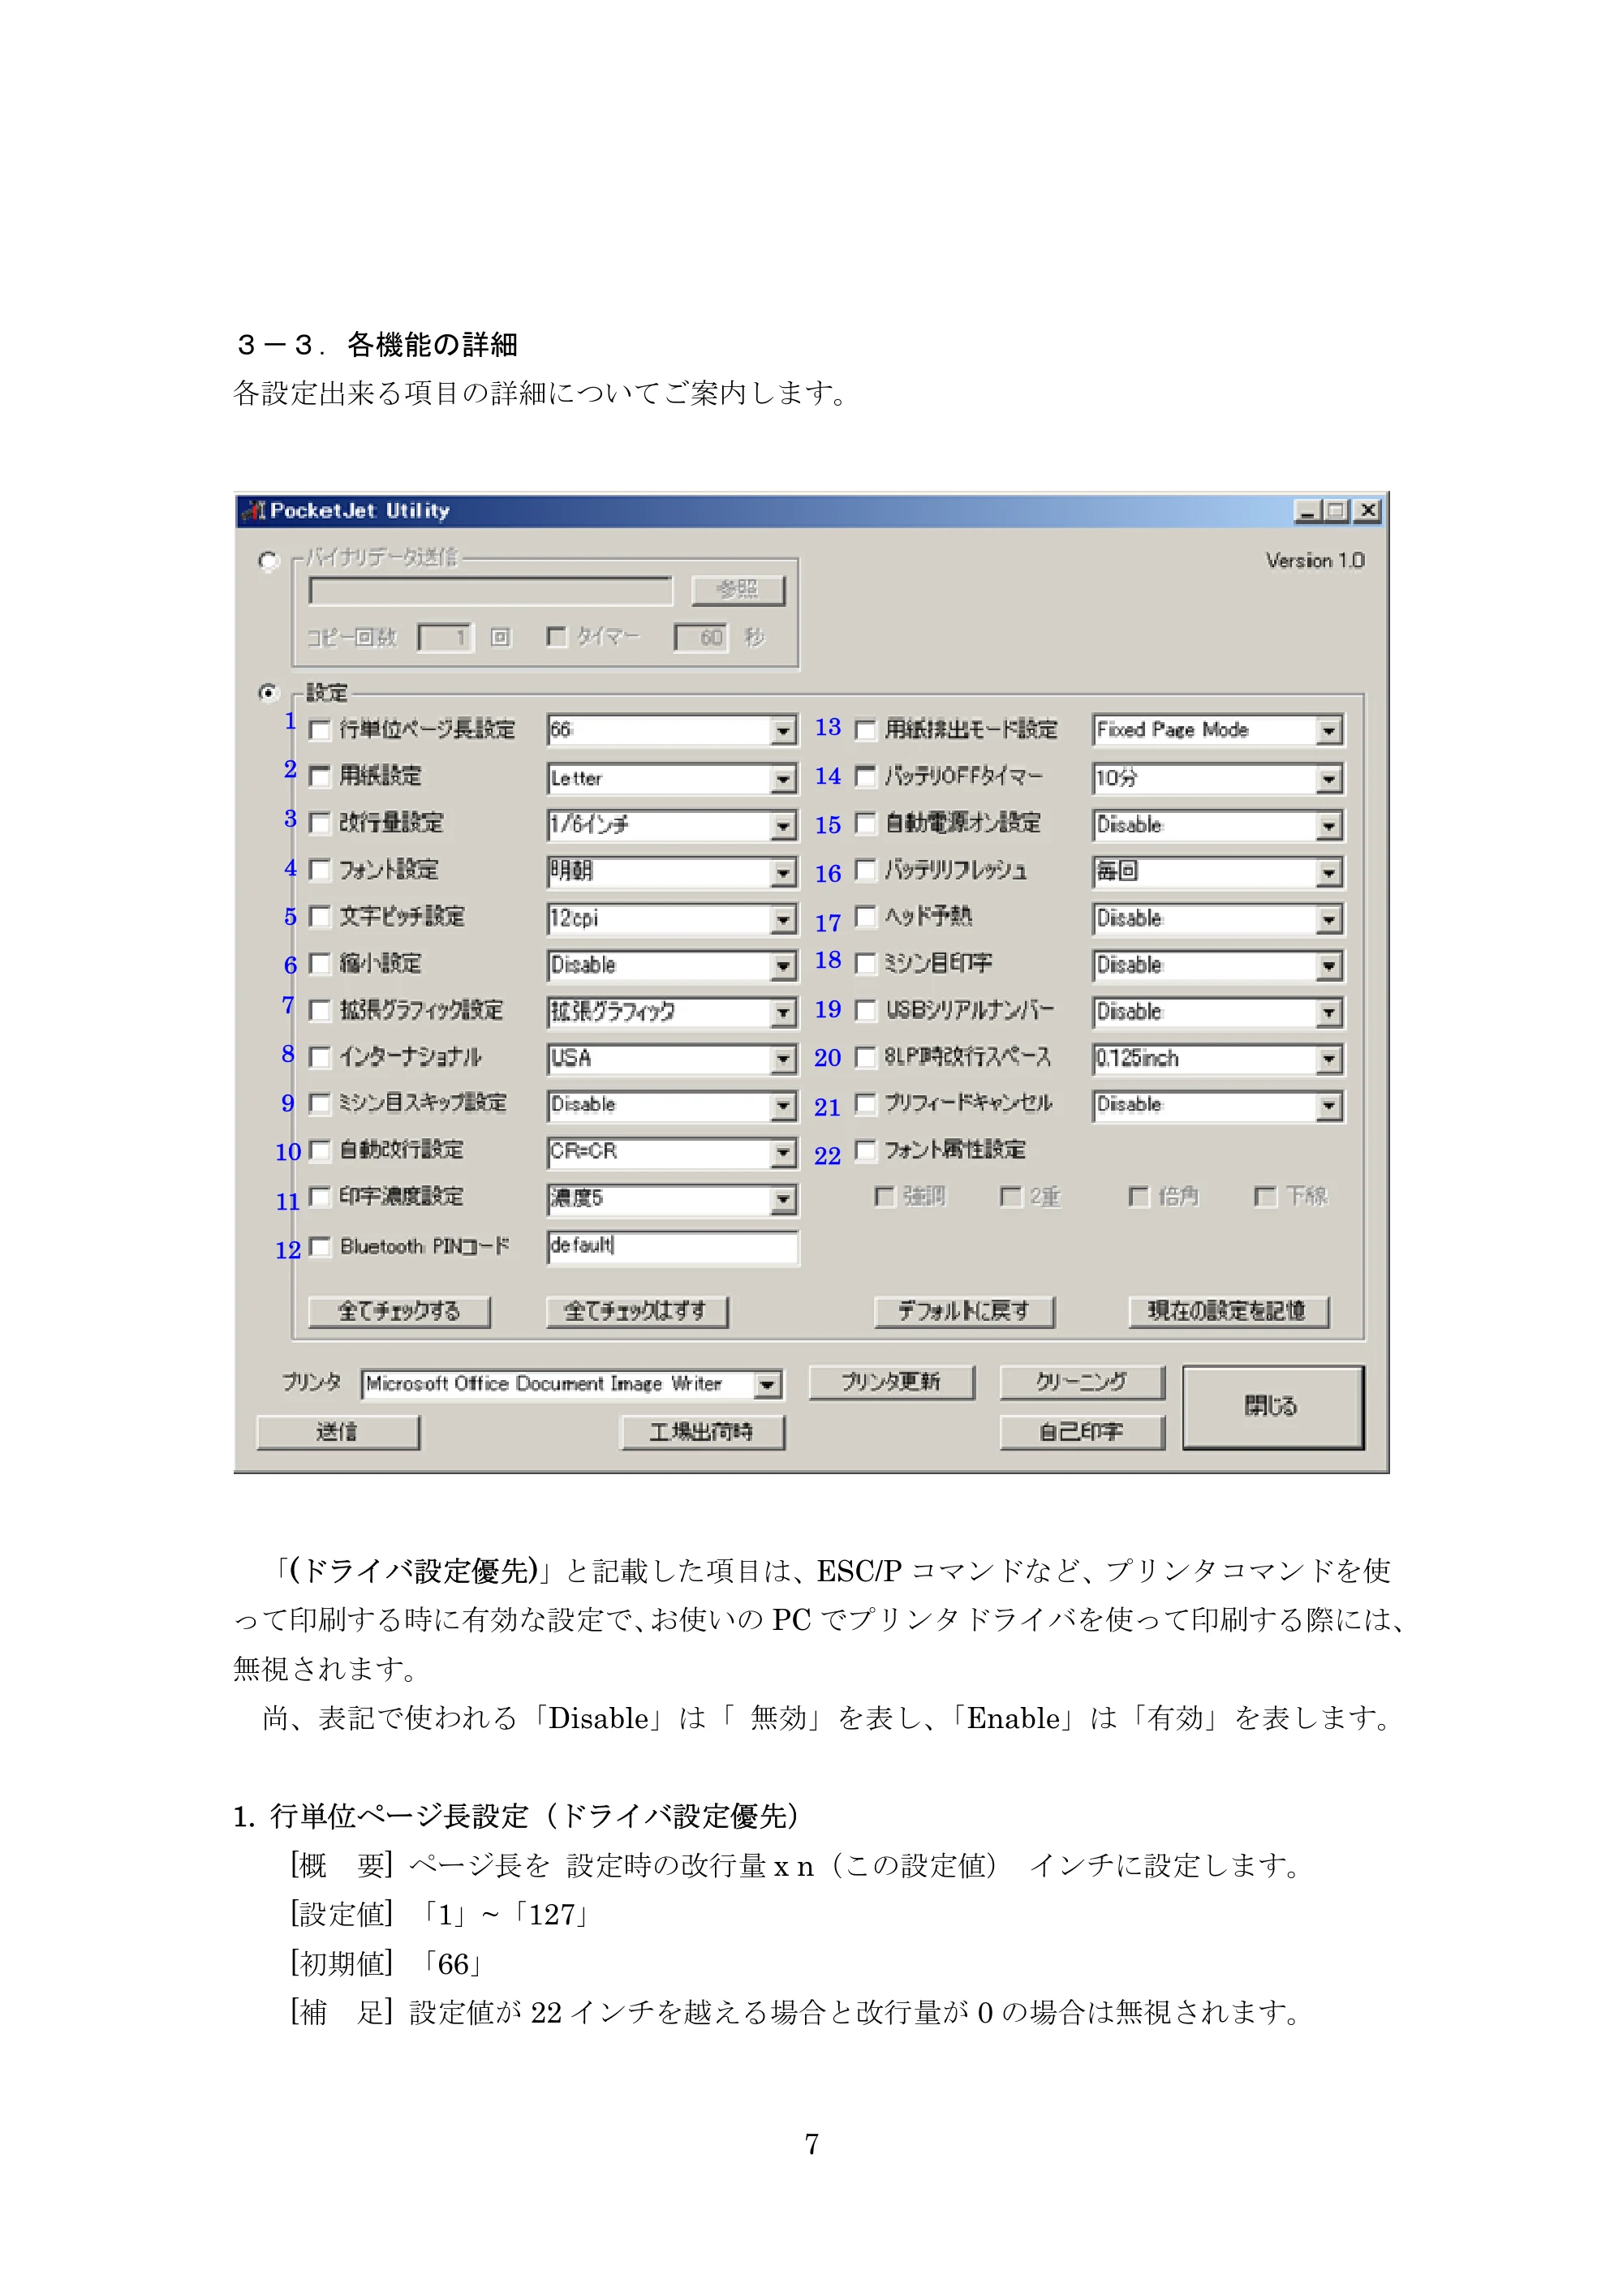Screen dimensions: 1623x2296
Task: Enable the 縮小設定 checkbox
Action: tap(320, 964)
